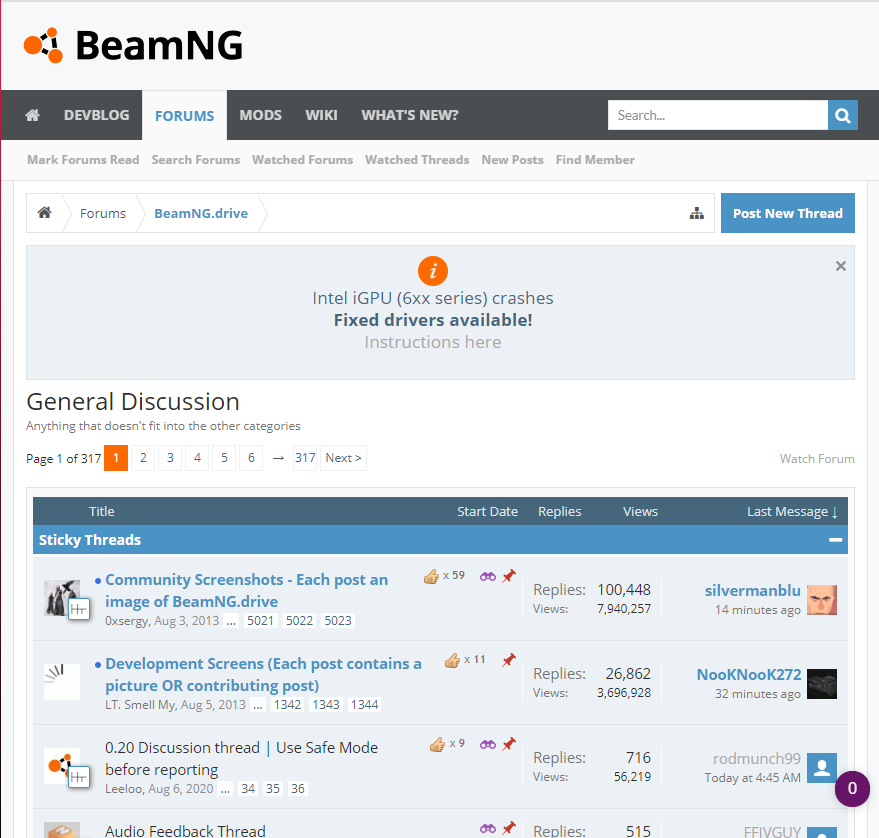
Task: Open 0.20 Discussion thread title
Action: 242,758
